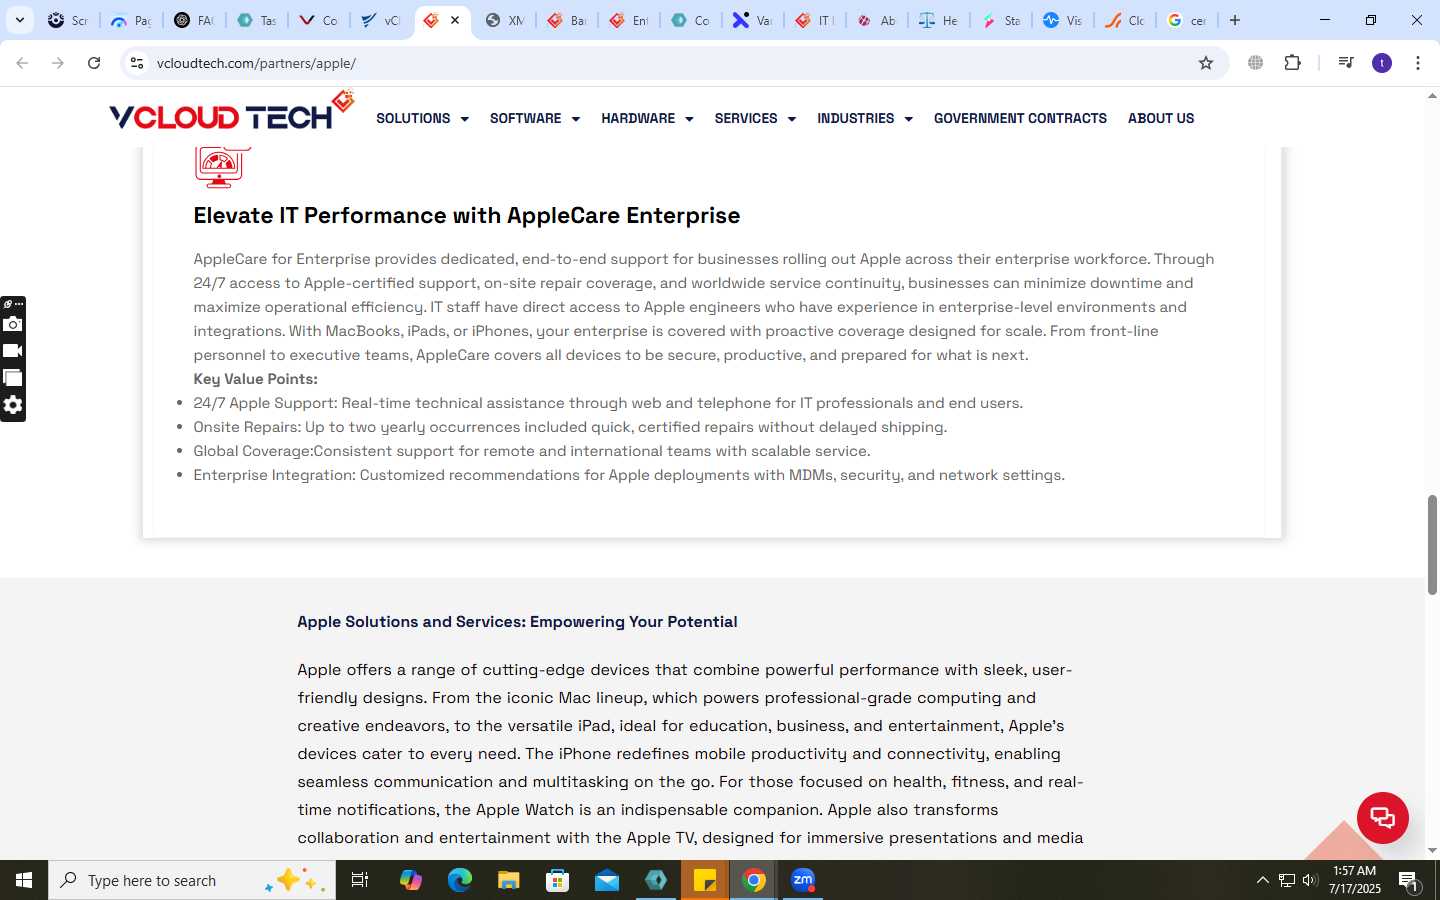The height and width of the screenshot is (900, 1440).
Task: Open media control icon in toolbar
Action: coord(1346,63)
